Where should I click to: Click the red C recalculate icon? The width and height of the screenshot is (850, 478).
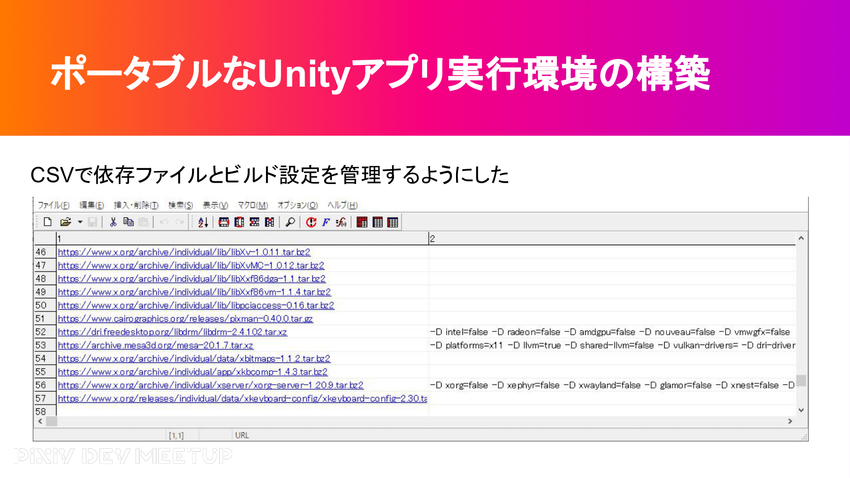(311, 221)
